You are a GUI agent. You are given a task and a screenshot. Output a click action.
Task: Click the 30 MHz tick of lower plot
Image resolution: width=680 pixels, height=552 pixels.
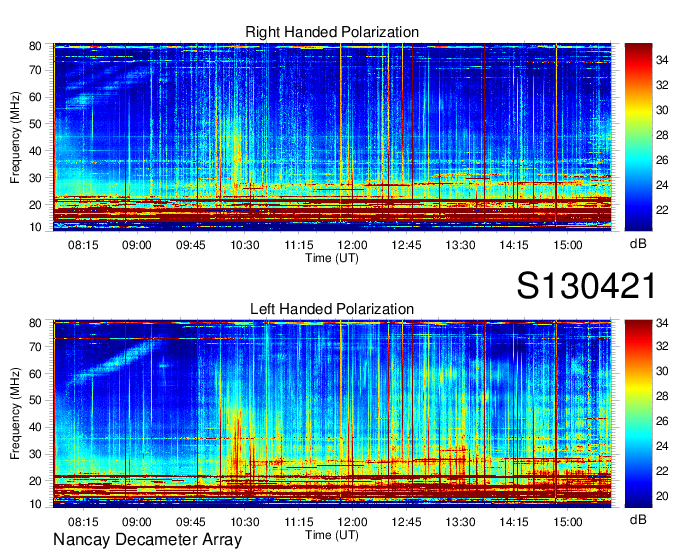35,454
